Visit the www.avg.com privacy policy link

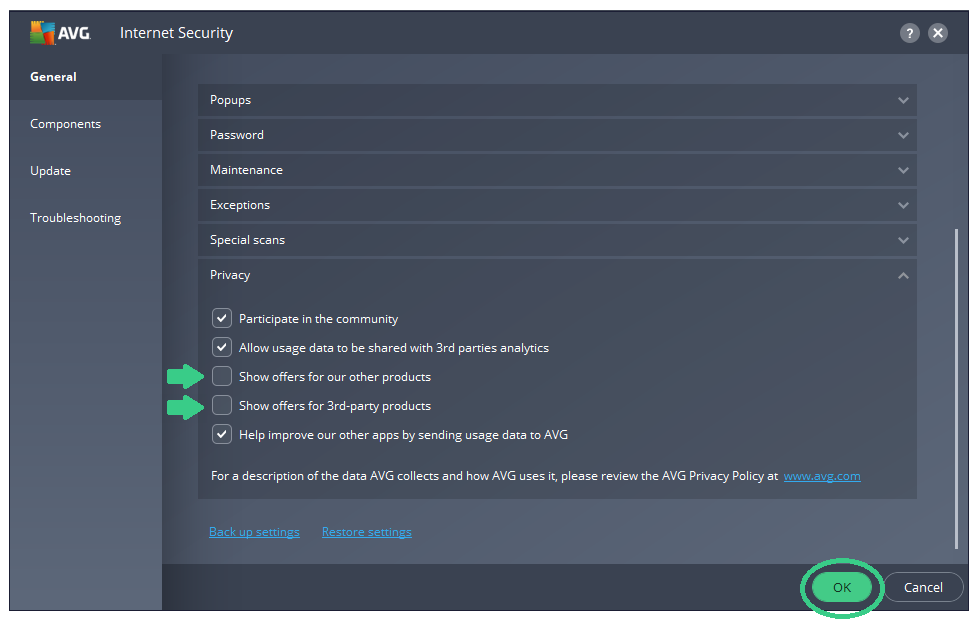click(x=822, y=476)
